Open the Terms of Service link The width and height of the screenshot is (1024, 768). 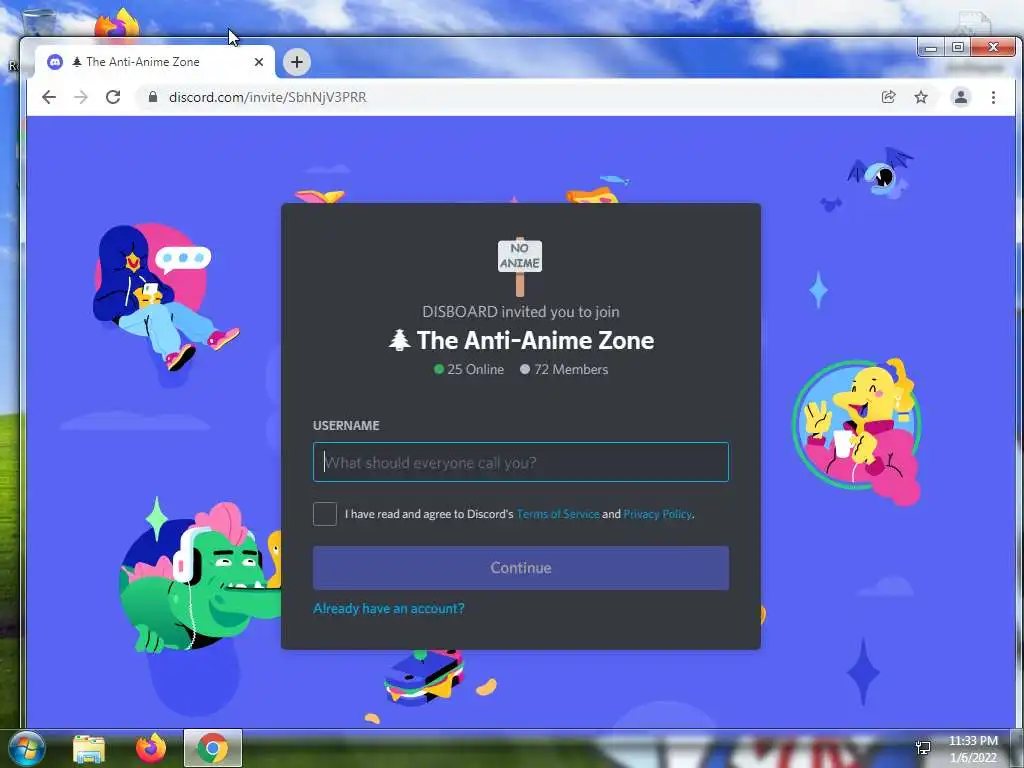[558, 514]
